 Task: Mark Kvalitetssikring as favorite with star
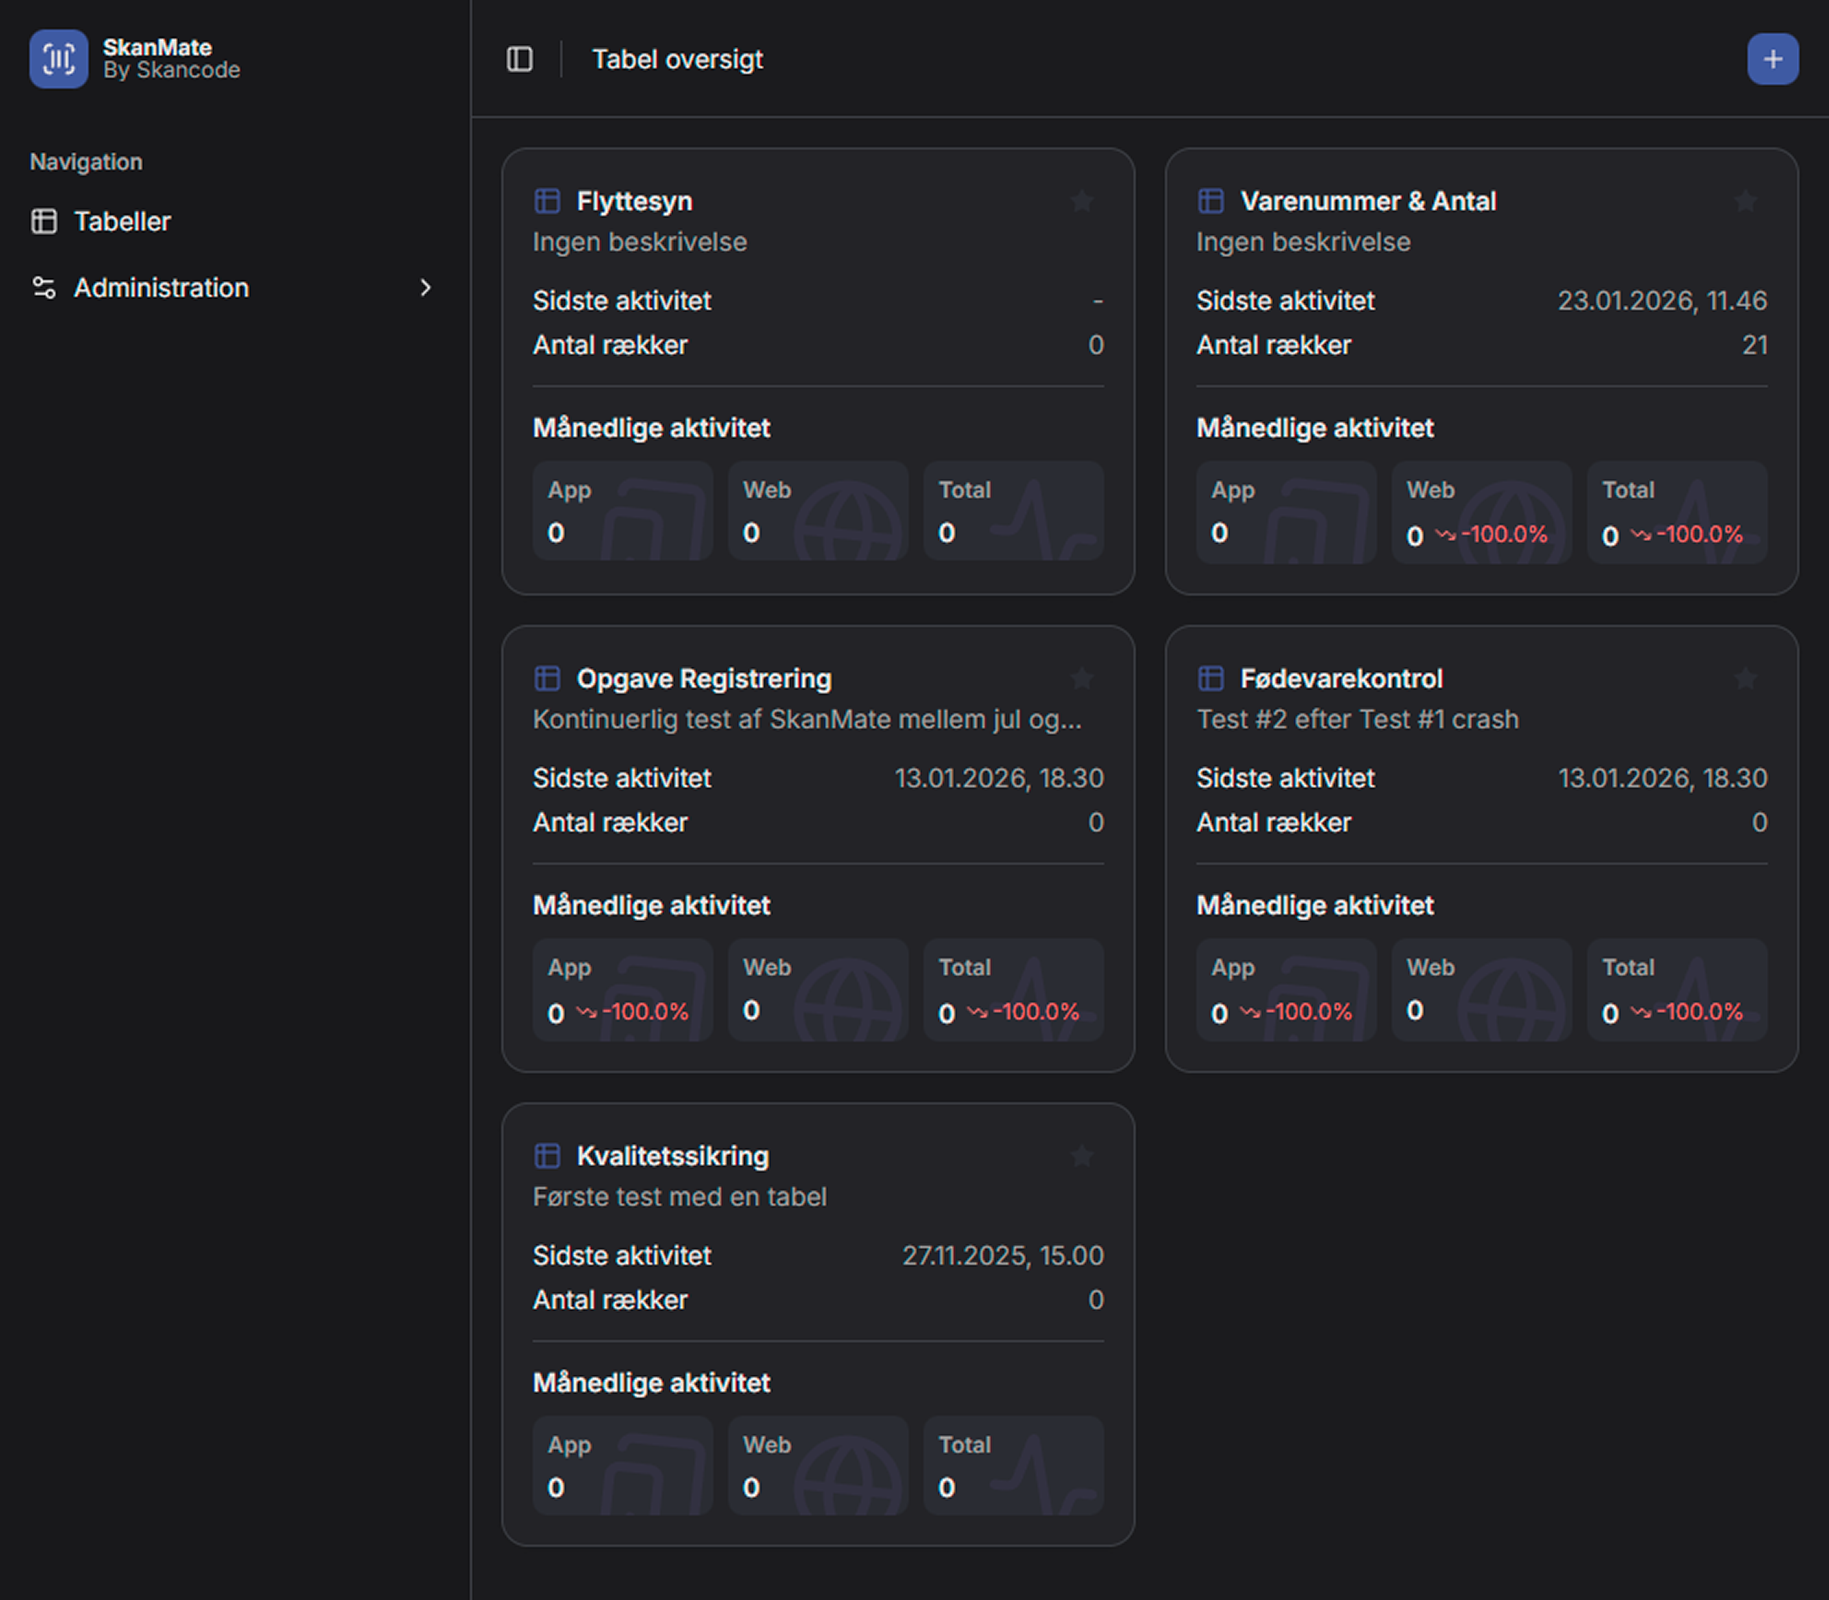1081,1156
